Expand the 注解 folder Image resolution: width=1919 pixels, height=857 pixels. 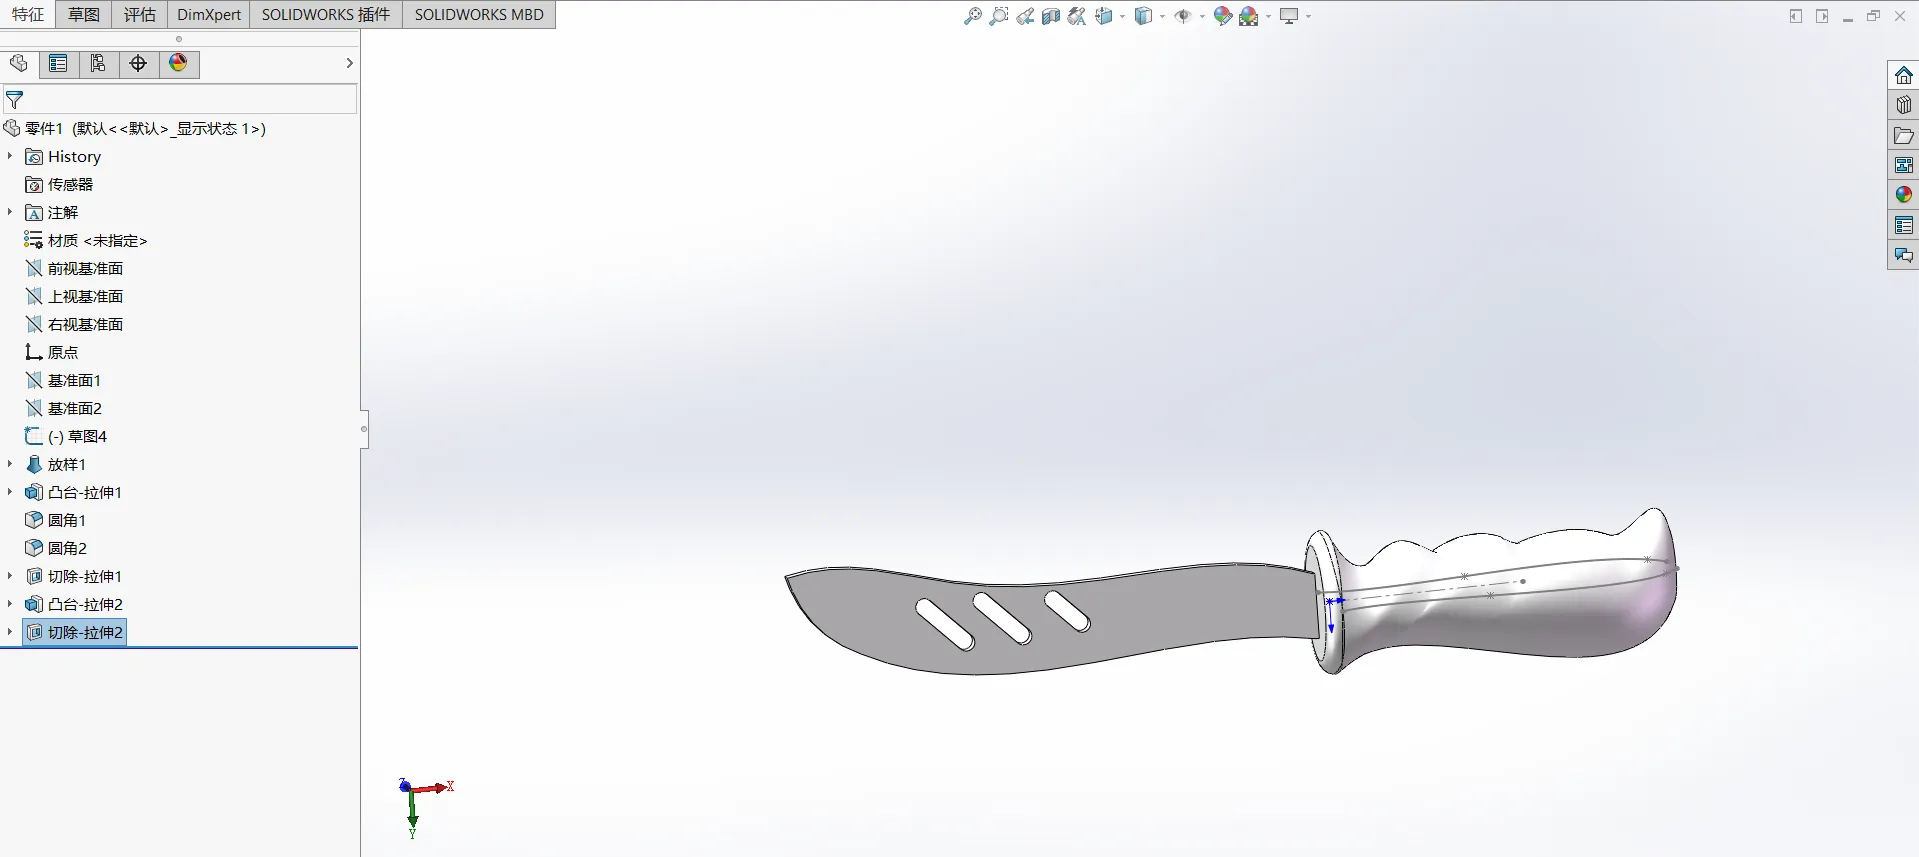pos(10,212)
